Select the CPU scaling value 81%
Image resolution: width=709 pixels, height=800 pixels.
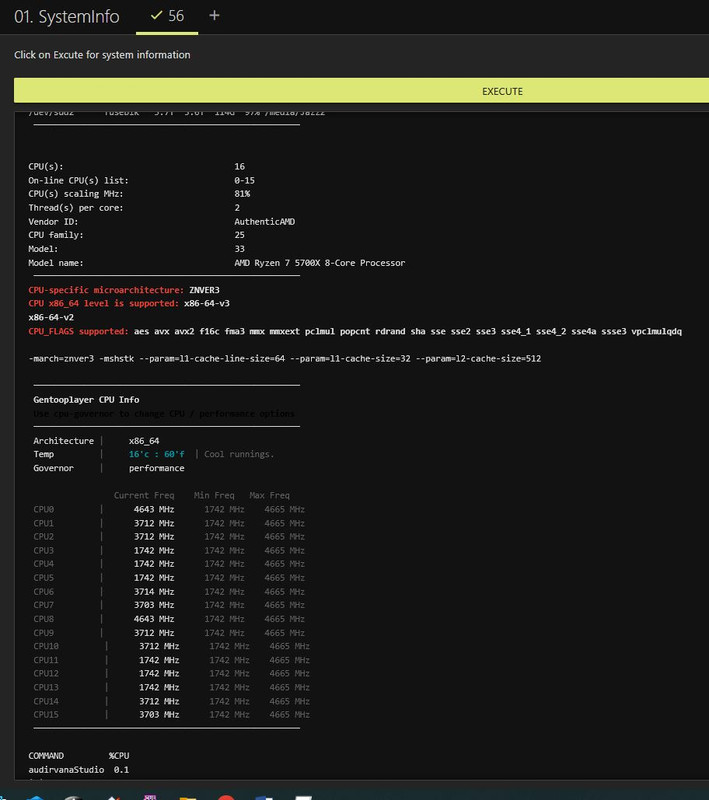coord(242,194)
